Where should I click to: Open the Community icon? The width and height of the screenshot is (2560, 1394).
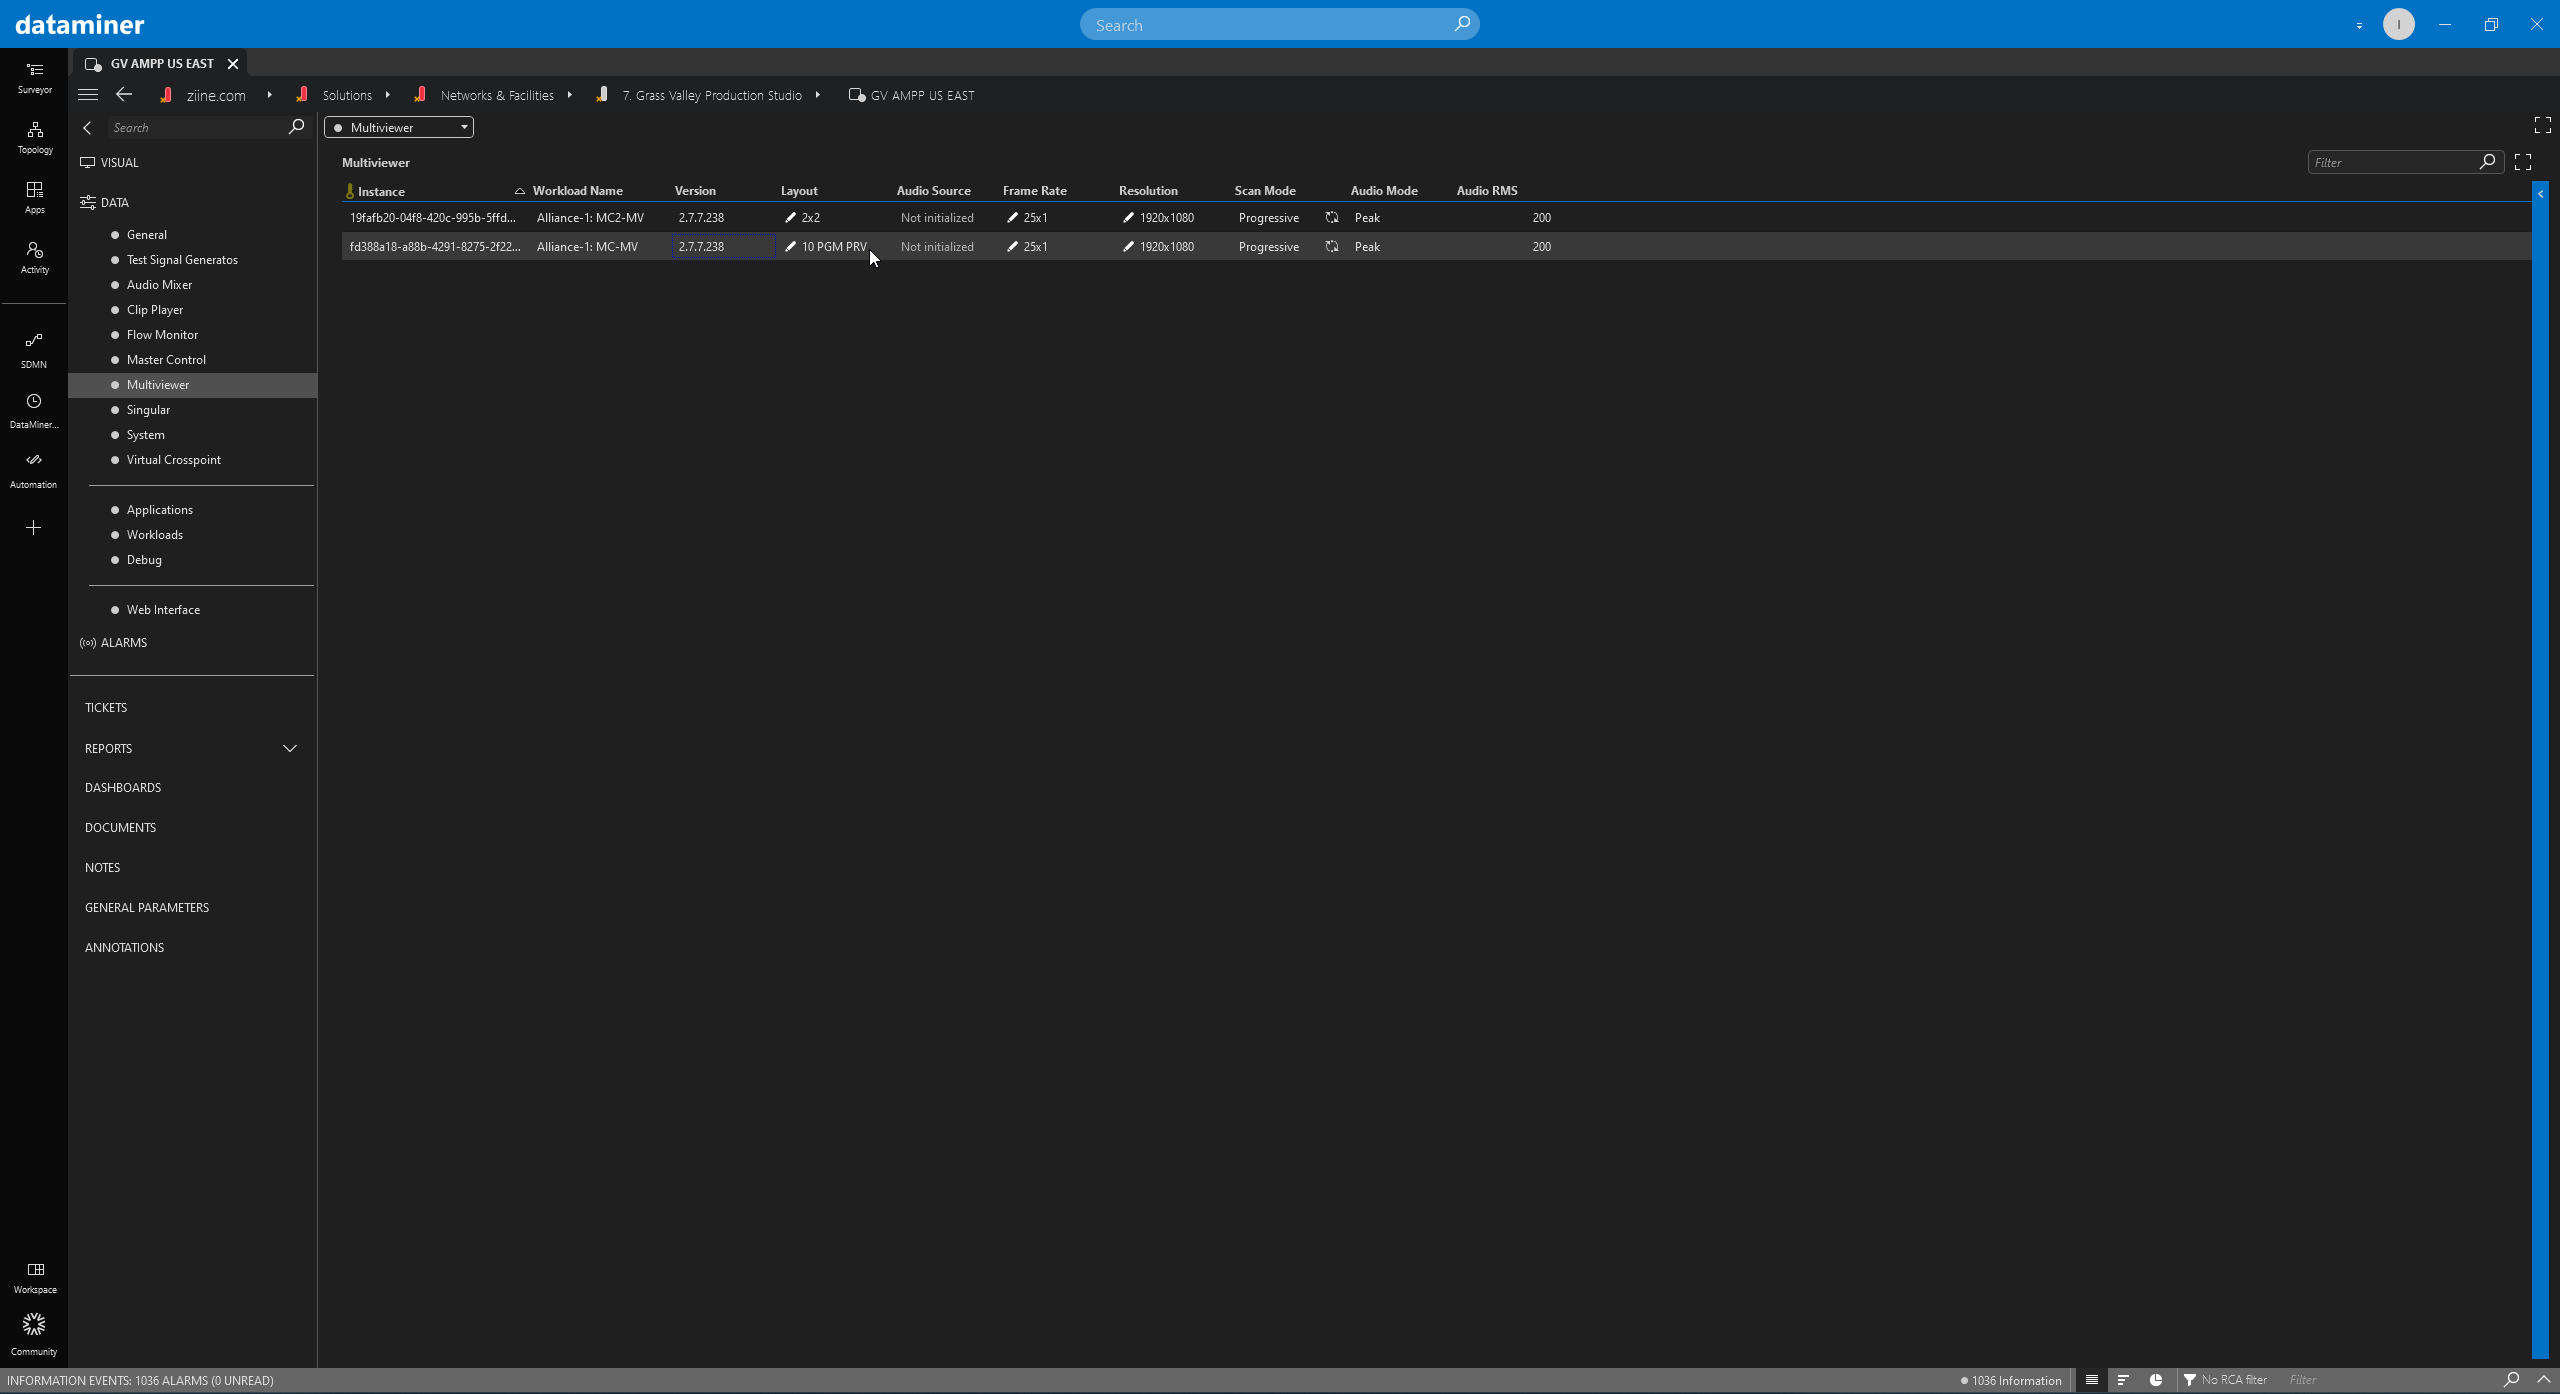[x=34, y=1335]
